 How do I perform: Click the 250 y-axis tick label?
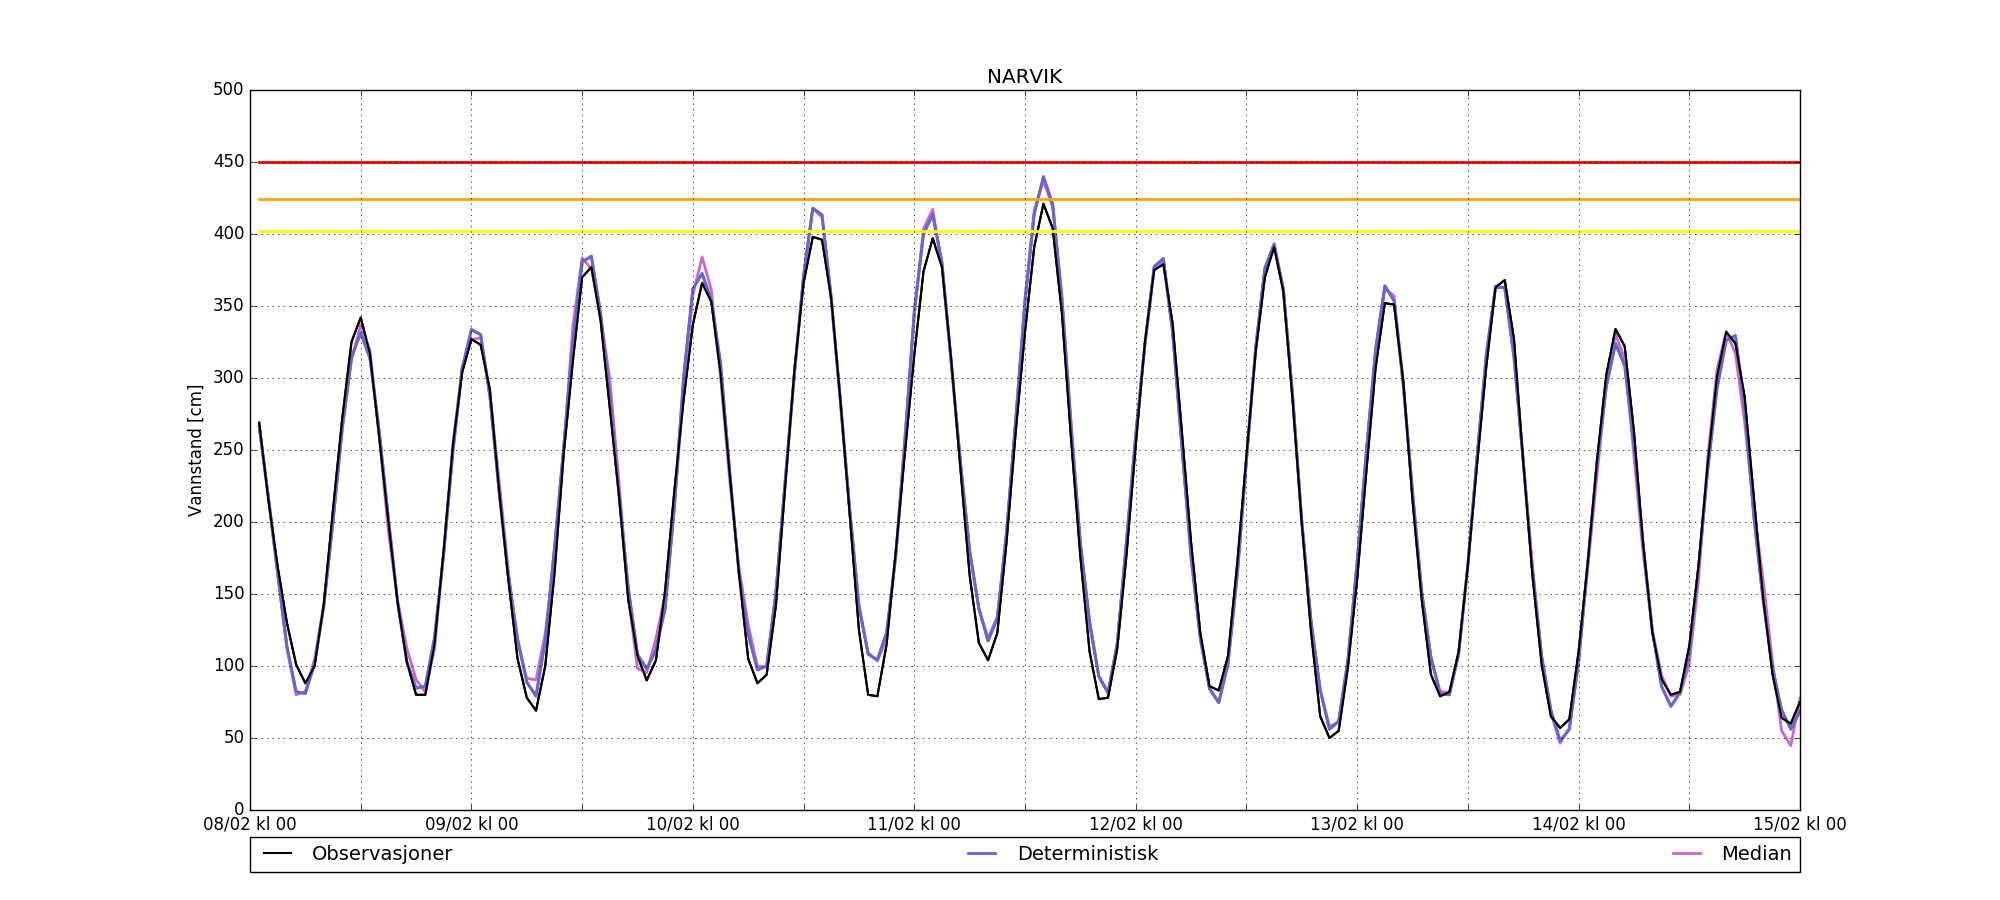click(228, 450)
